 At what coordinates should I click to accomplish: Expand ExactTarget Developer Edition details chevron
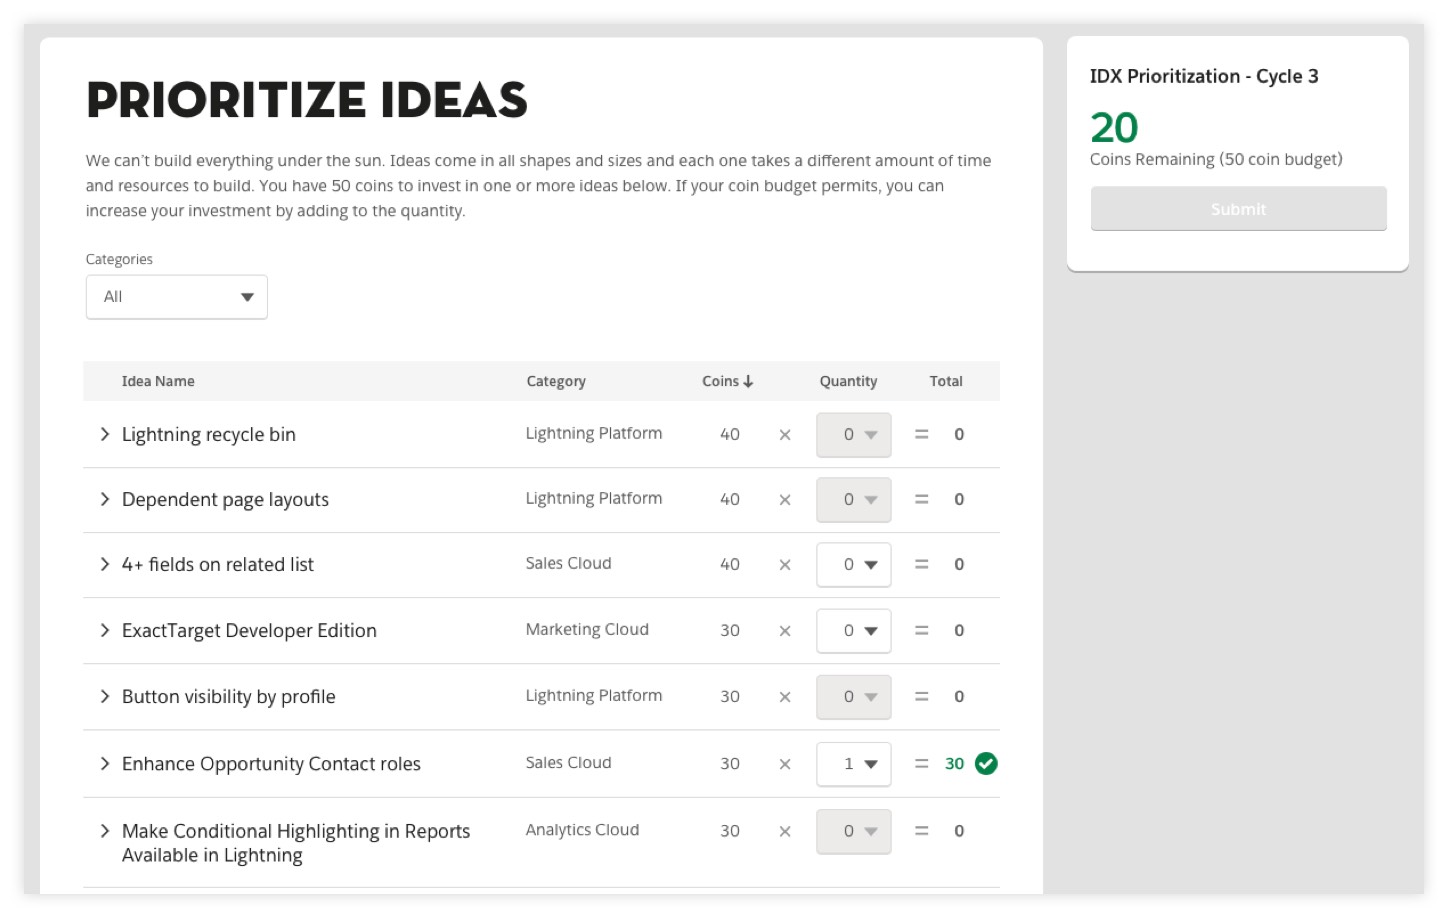click(x=105, y=630)
